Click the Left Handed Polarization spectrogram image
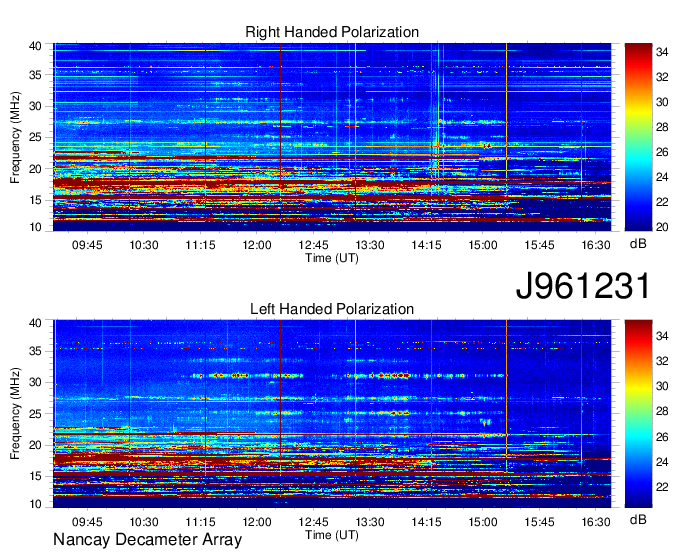680x552 pixels. pyautogui.click(x=332, y=414)
